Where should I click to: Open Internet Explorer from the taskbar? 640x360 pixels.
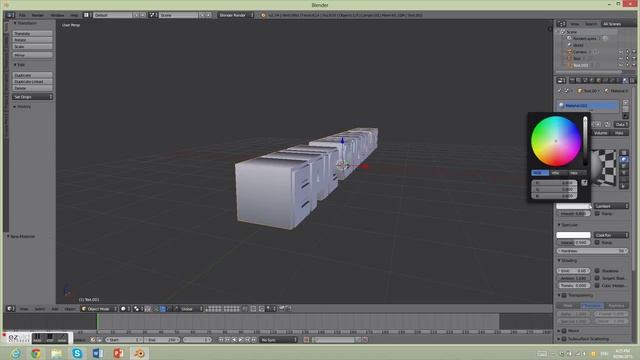16,353
